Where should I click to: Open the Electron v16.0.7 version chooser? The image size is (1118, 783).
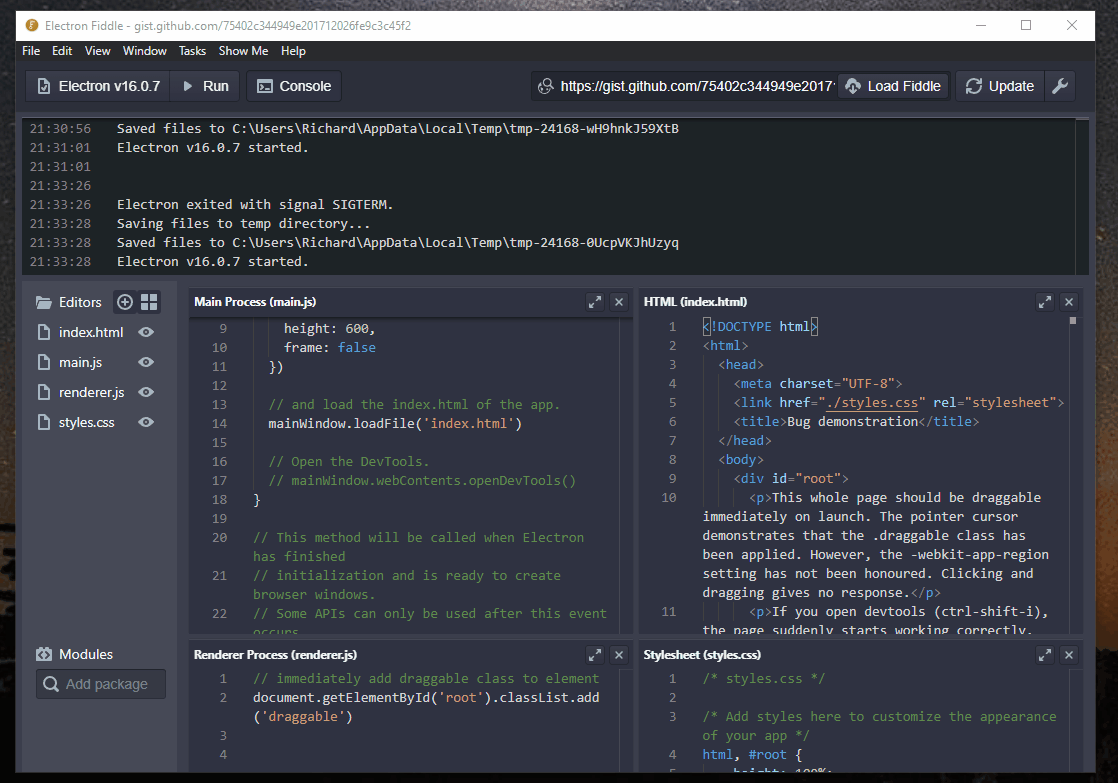click(98, 86)
